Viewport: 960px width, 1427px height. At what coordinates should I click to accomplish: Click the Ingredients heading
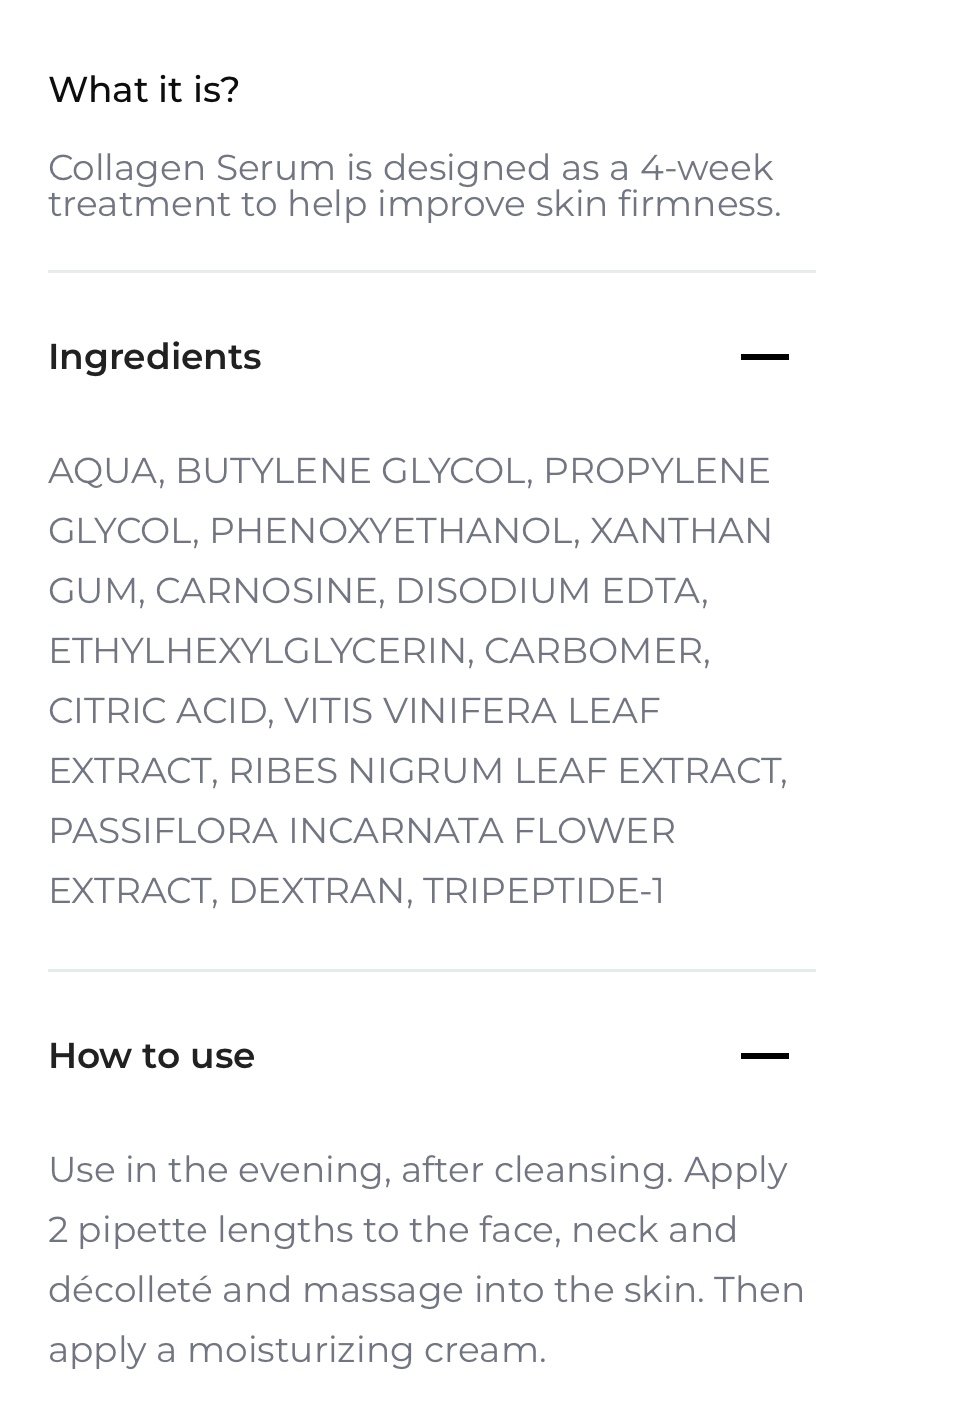(155, 357)
